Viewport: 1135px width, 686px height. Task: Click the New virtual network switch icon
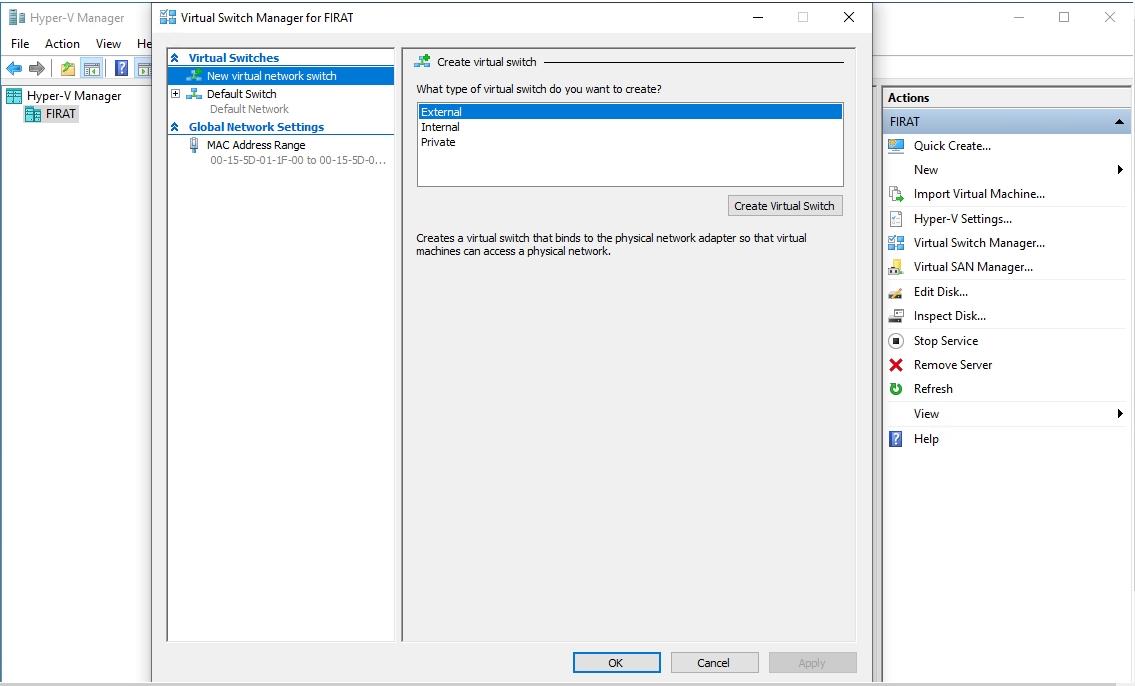pyautogui.click(x=194, y=75)
